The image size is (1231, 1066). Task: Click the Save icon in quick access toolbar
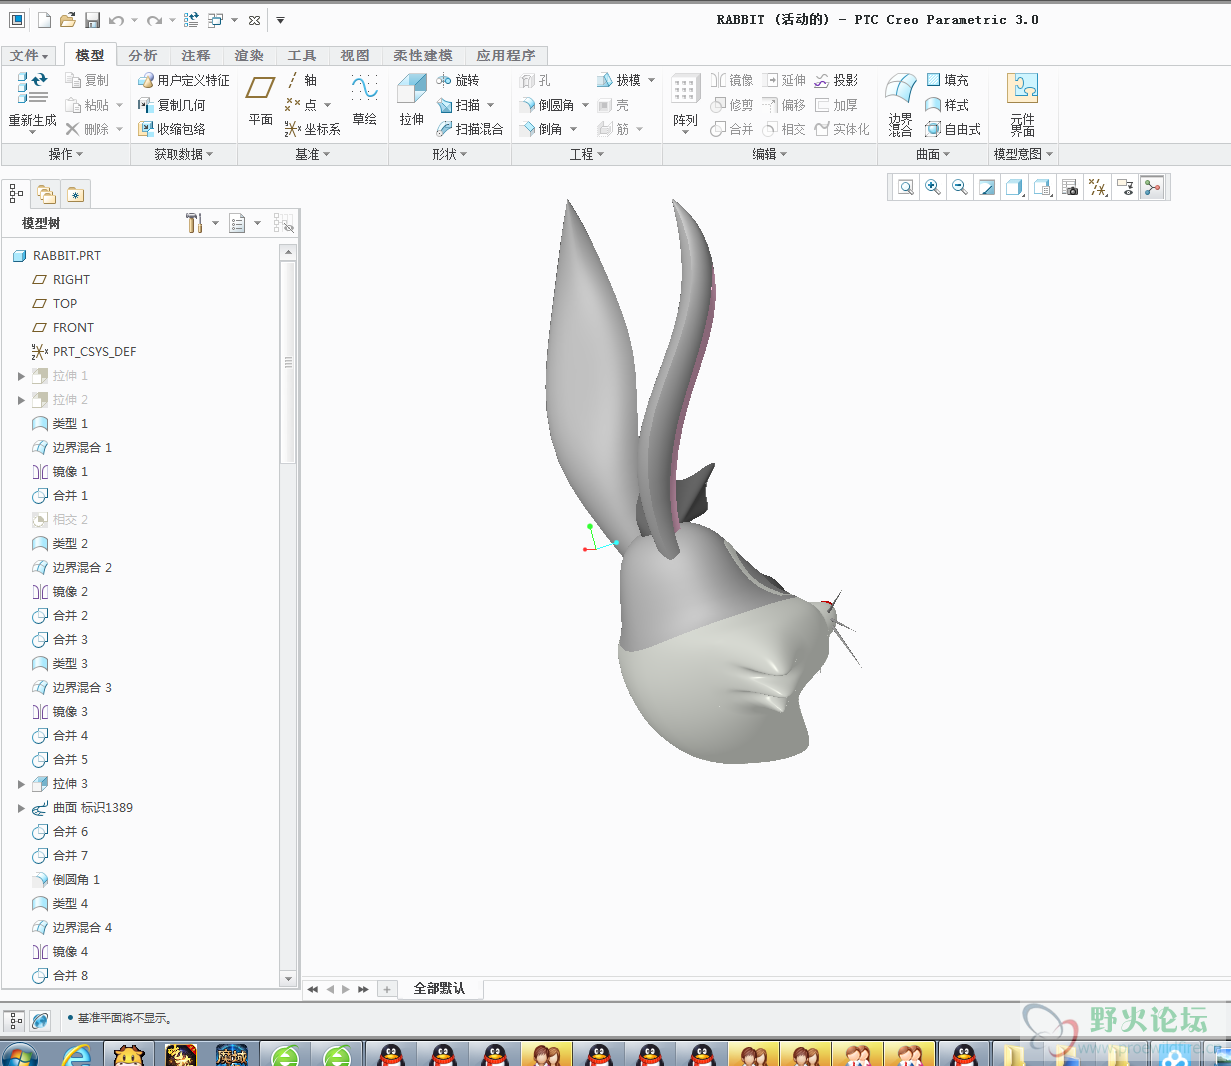coord(92,20)
